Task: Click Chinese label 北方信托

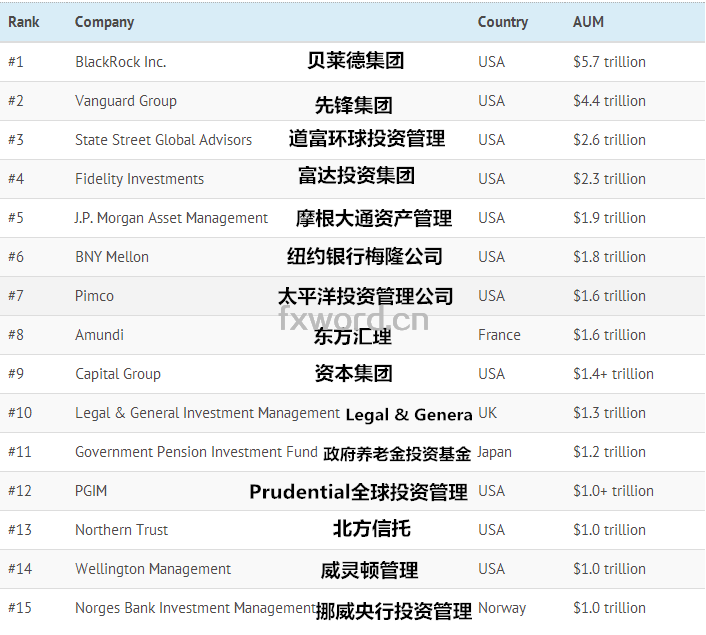Action: 372,529
